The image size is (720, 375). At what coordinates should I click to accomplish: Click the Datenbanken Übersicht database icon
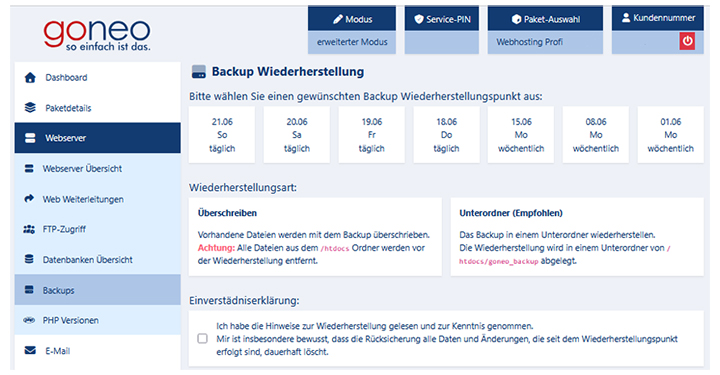[x=29, y=259]
